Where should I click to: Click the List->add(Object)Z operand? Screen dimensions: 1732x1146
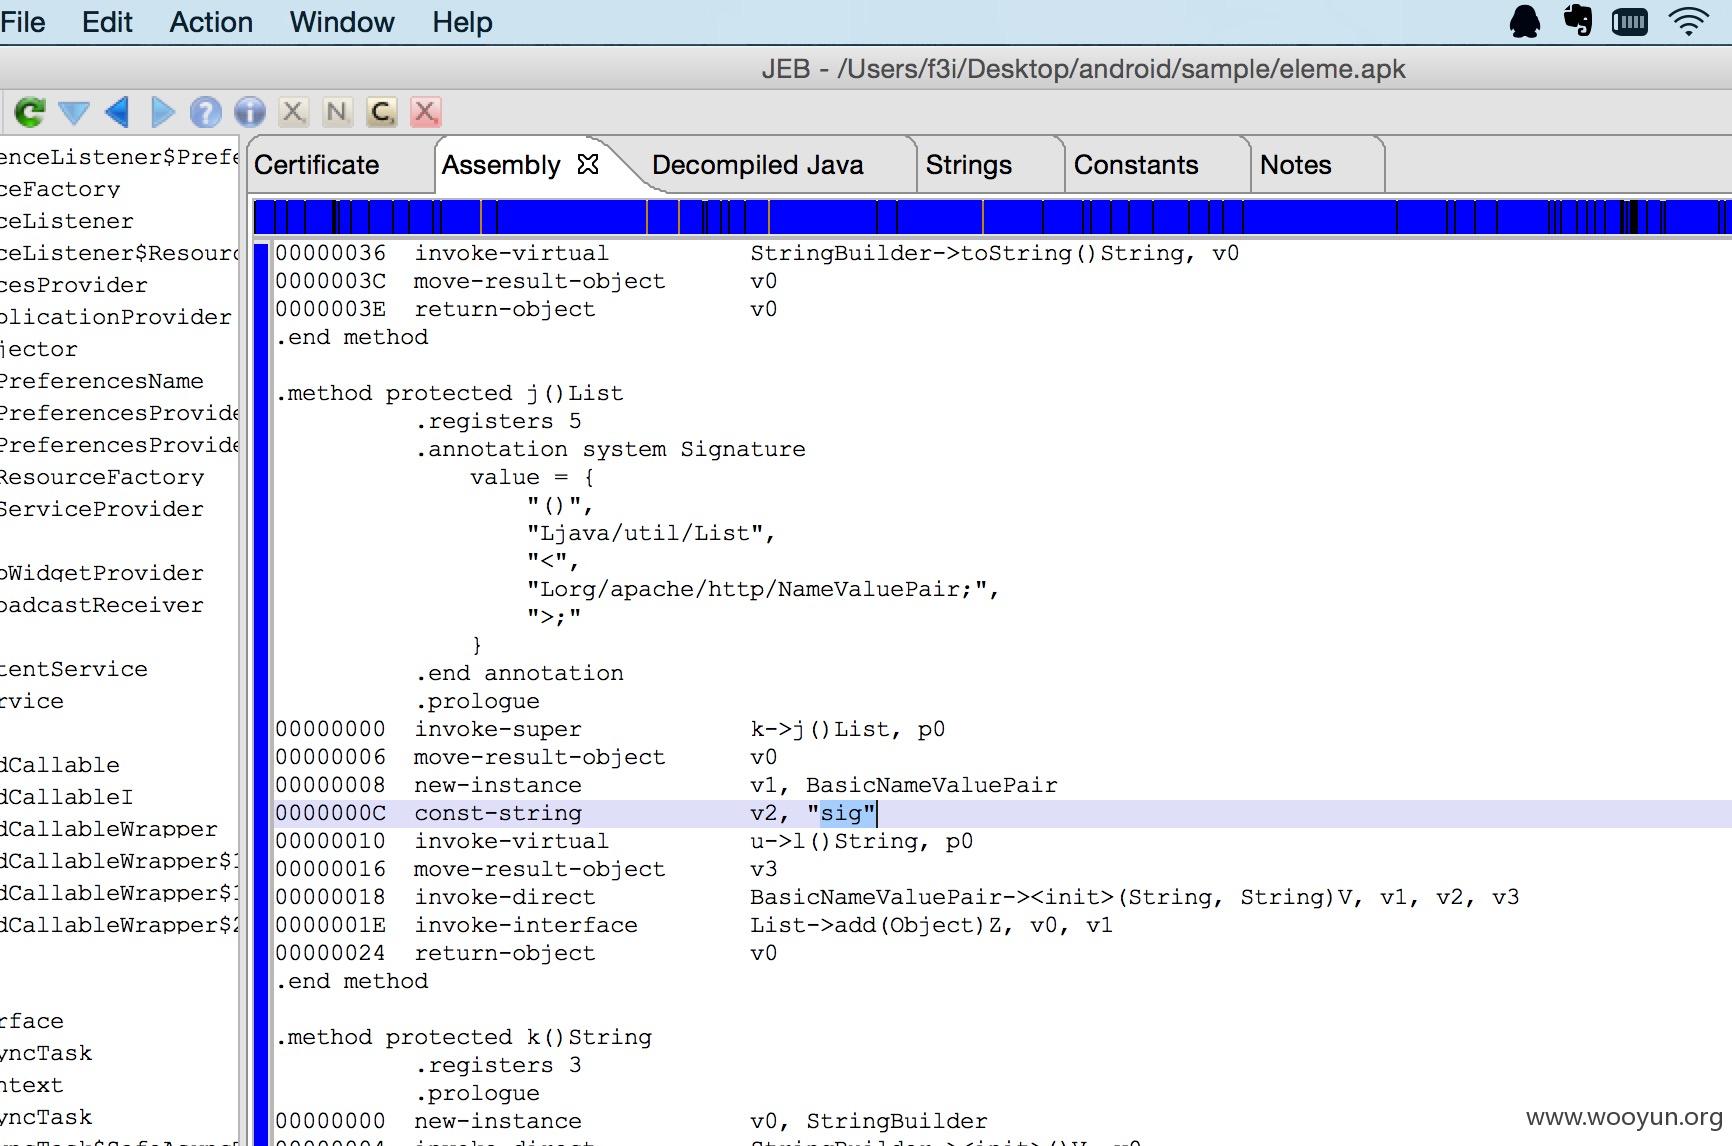[x=876, y=925]
